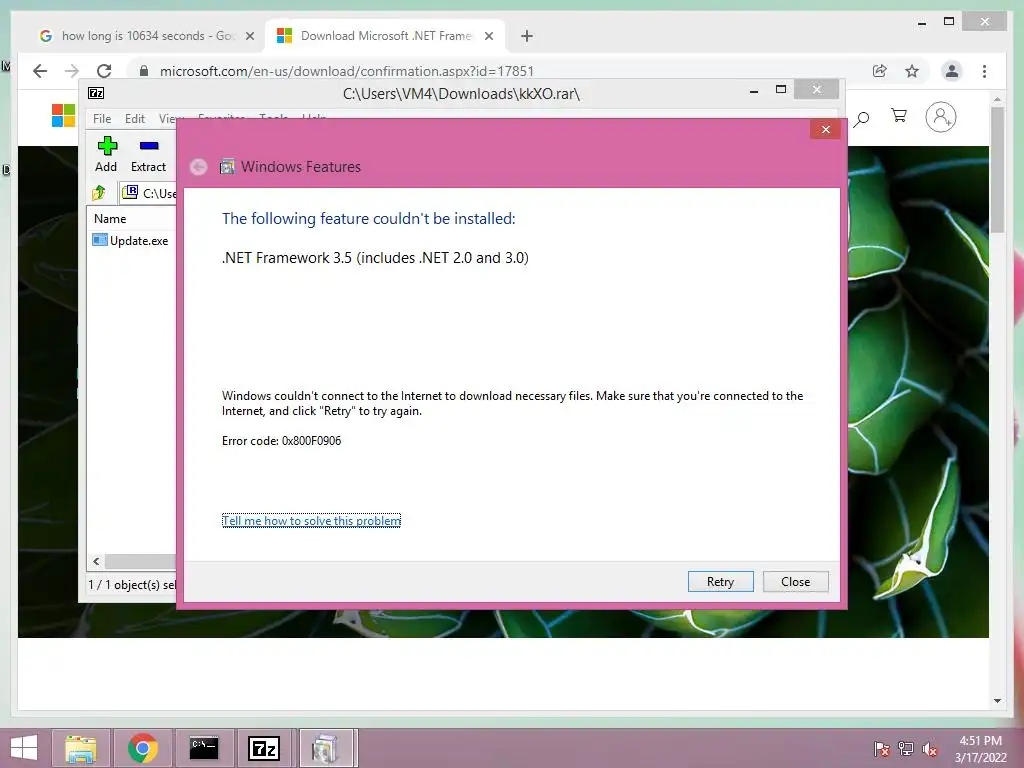Screen dimensions: 1024x768
Task: Click the site padlock icon in address bar
Action: [144, 71]
